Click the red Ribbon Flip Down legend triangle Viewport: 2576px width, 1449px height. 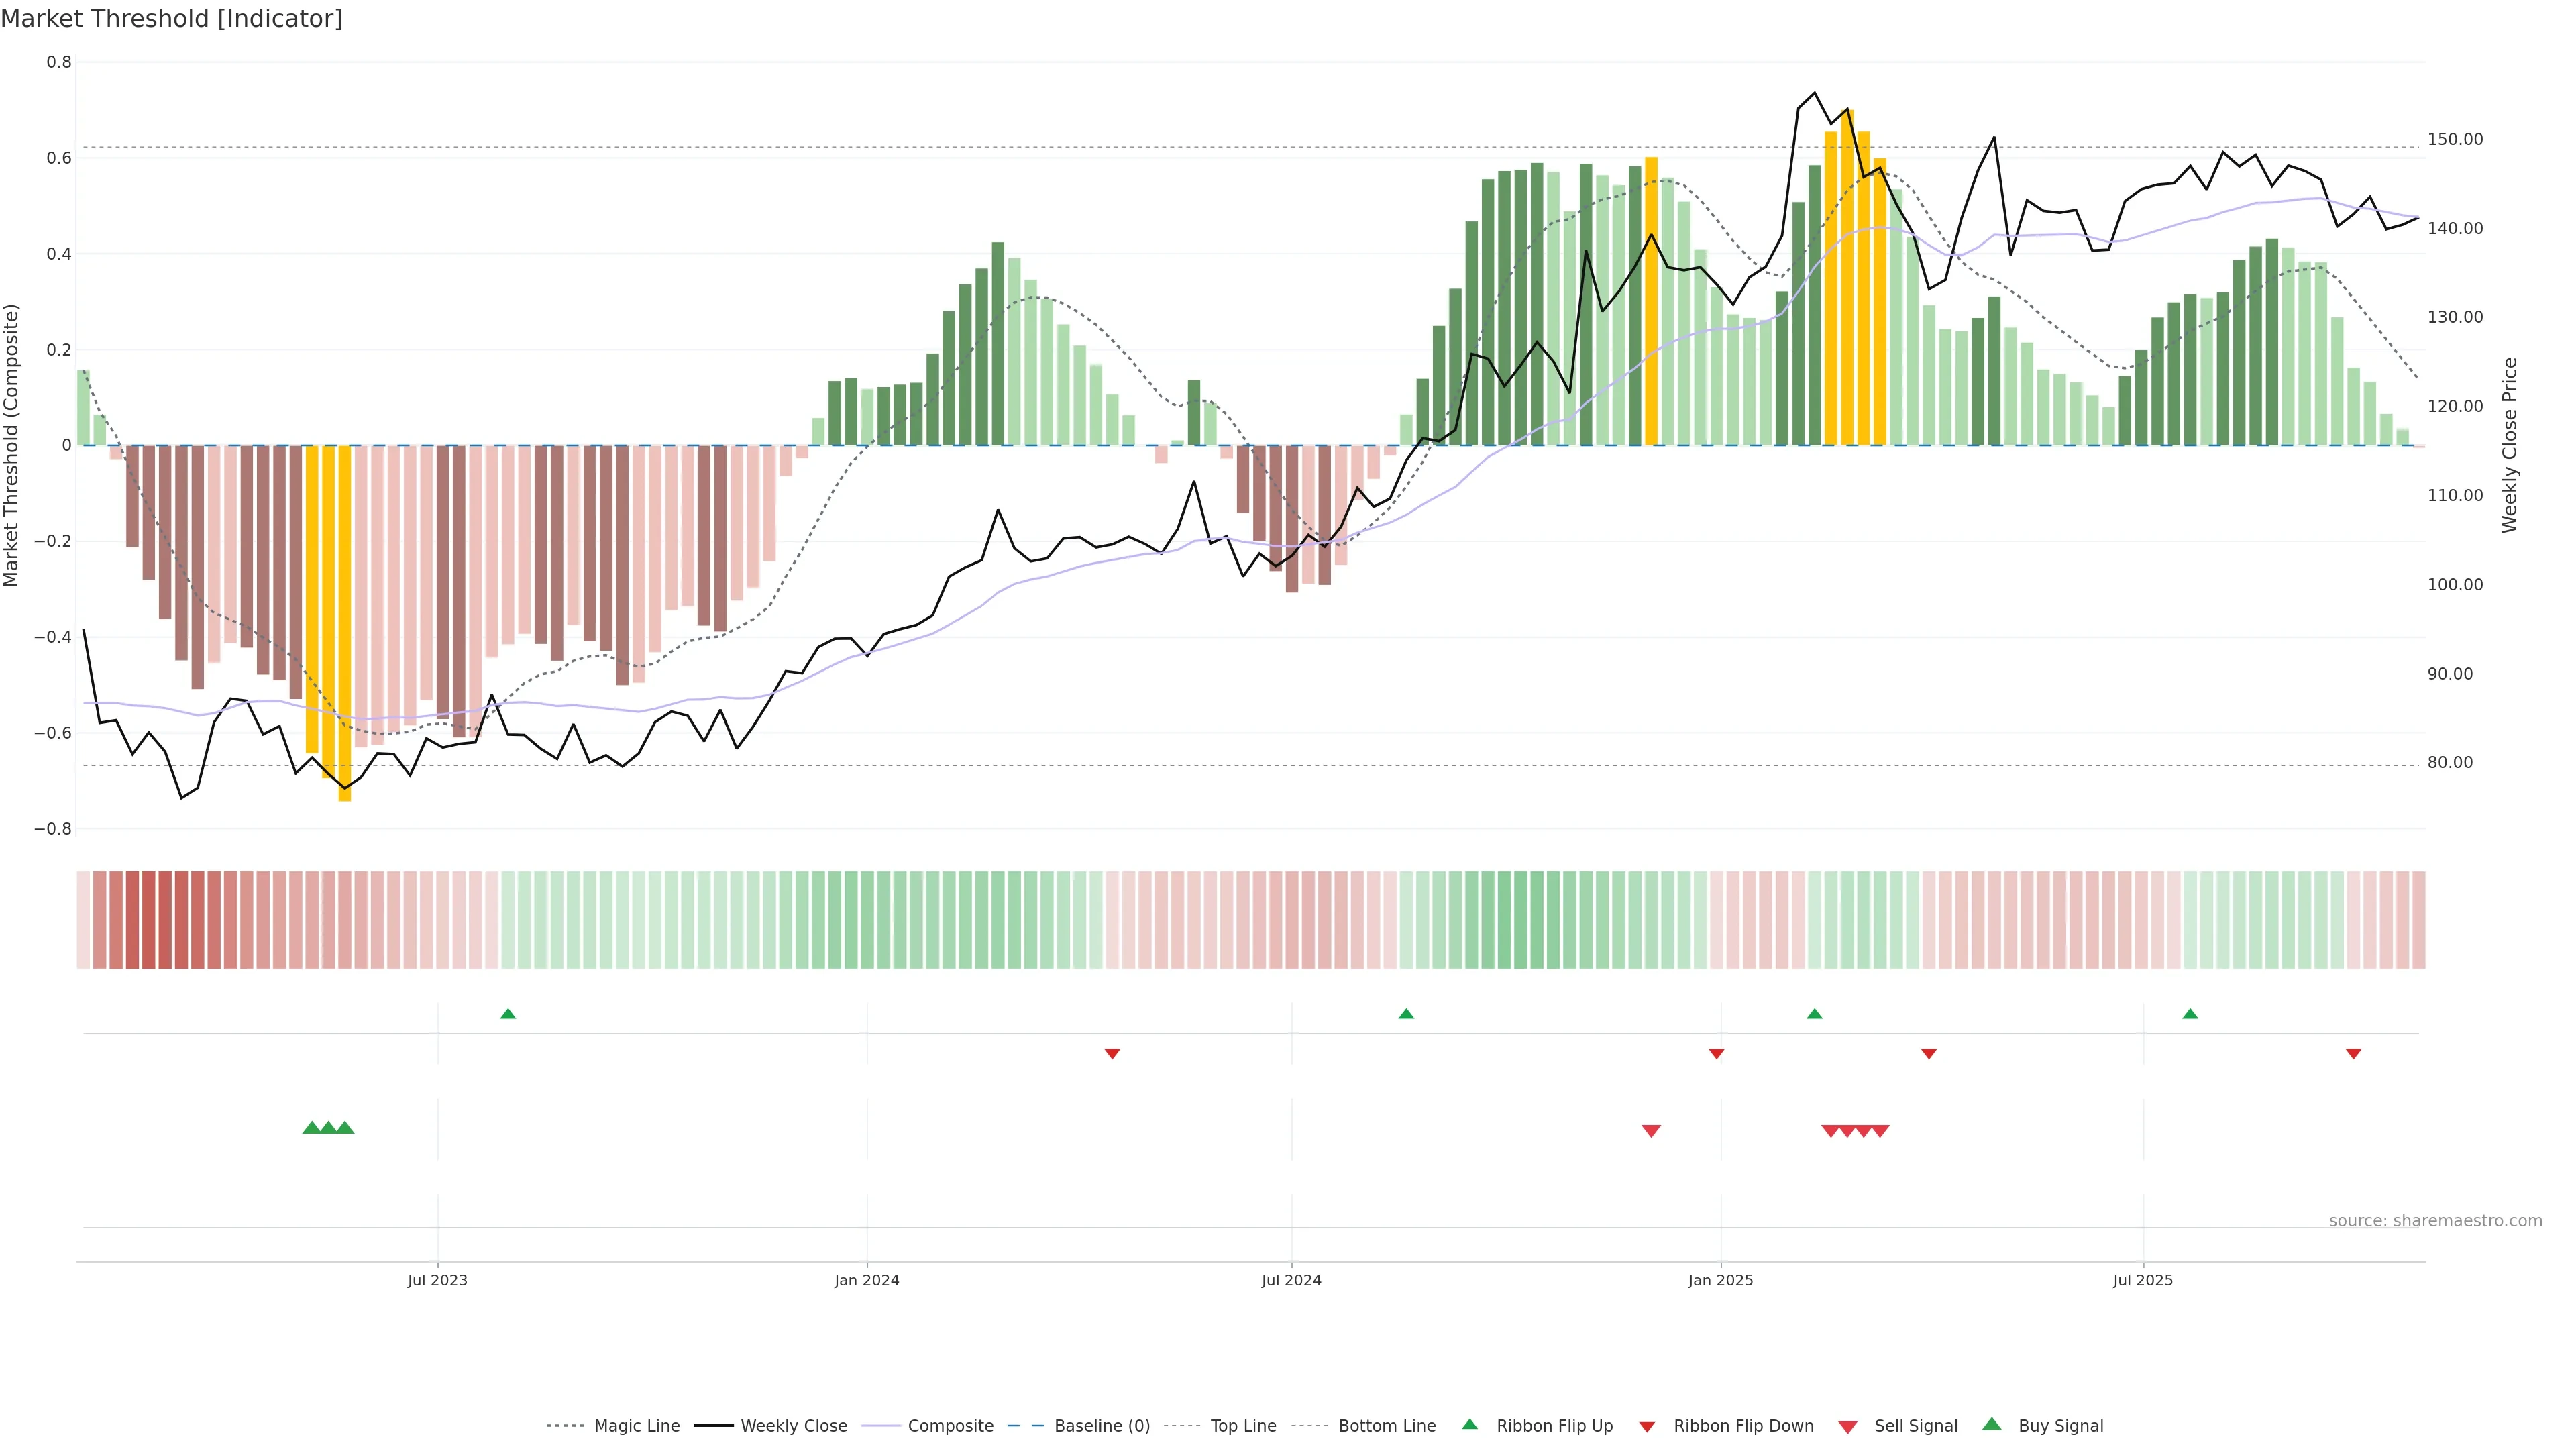click(x=1646, y=1426)
